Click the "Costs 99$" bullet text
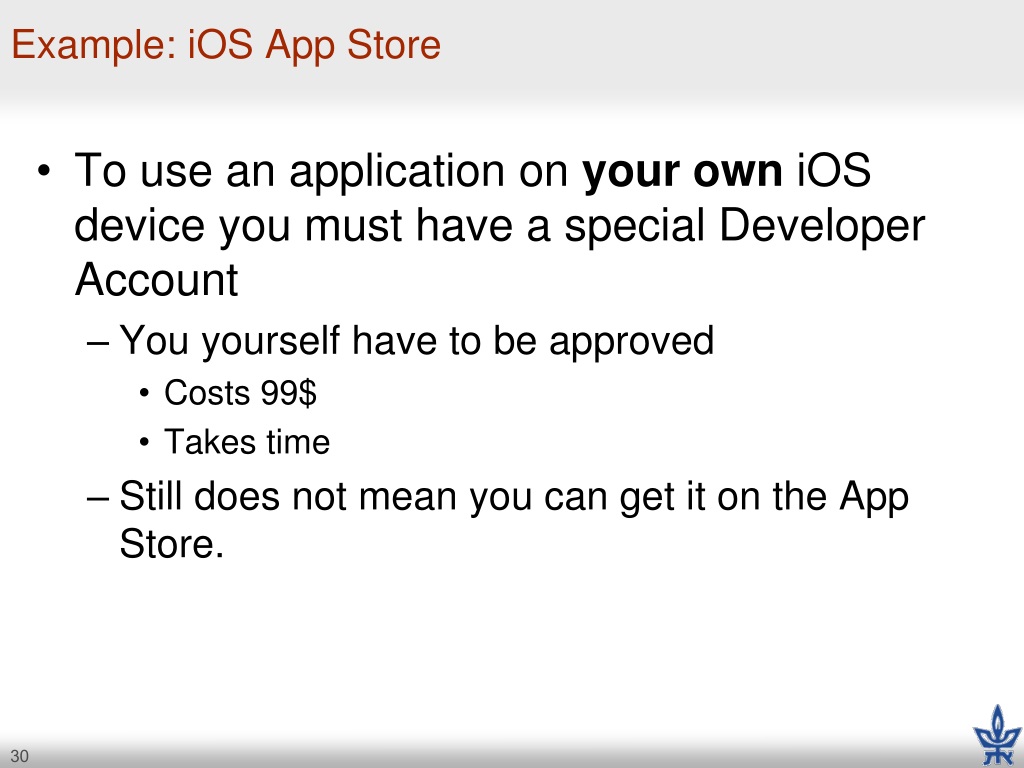 (x=240, y=393)
